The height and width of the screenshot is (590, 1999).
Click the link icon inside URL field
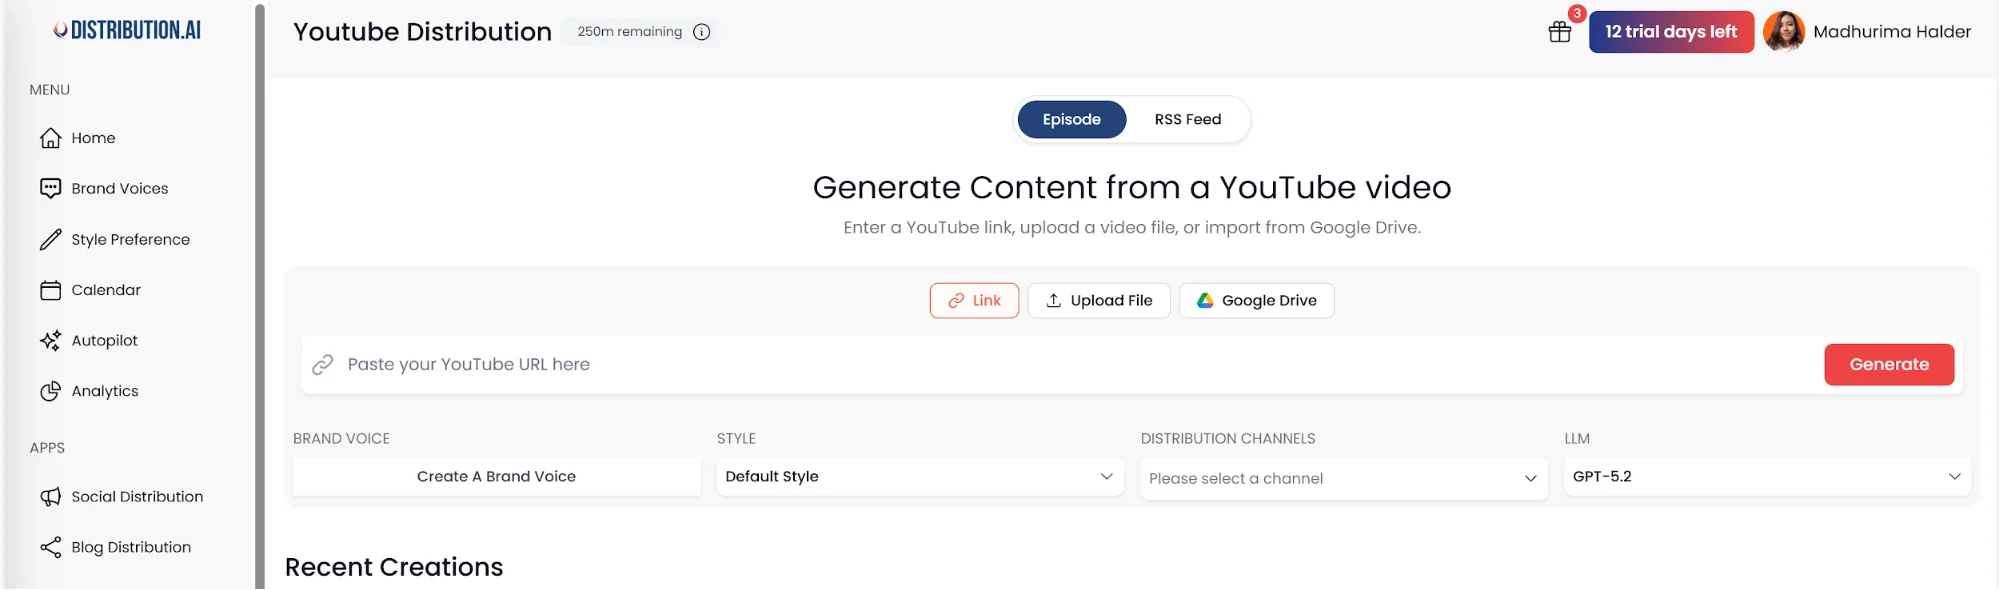(322, 364)
